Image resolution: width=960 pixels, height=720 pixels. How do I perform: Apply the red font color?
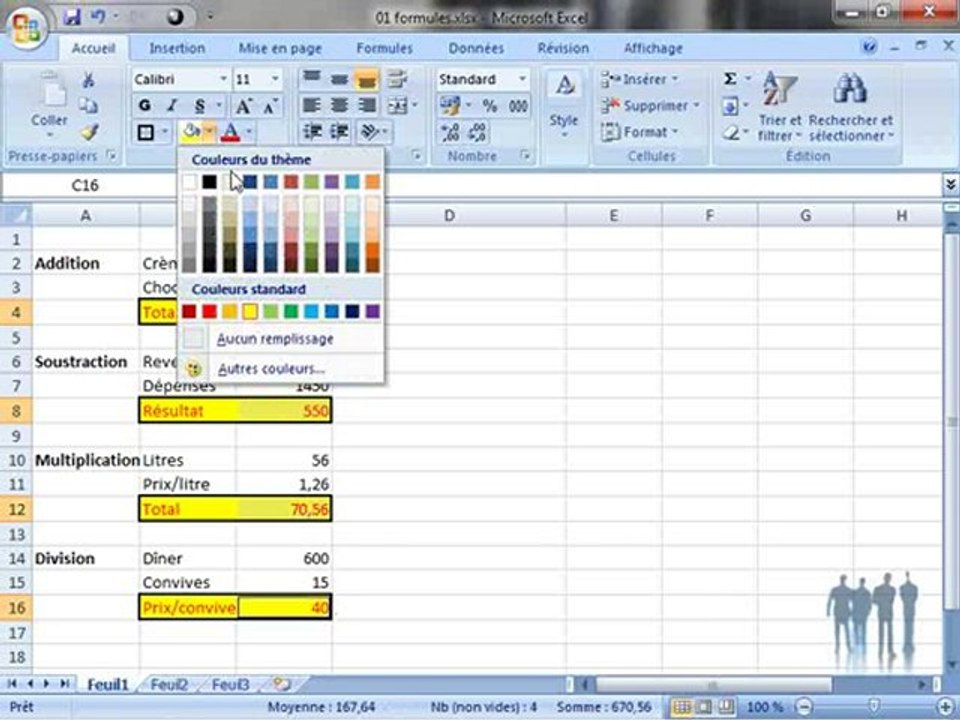click(x=231, y=132)
